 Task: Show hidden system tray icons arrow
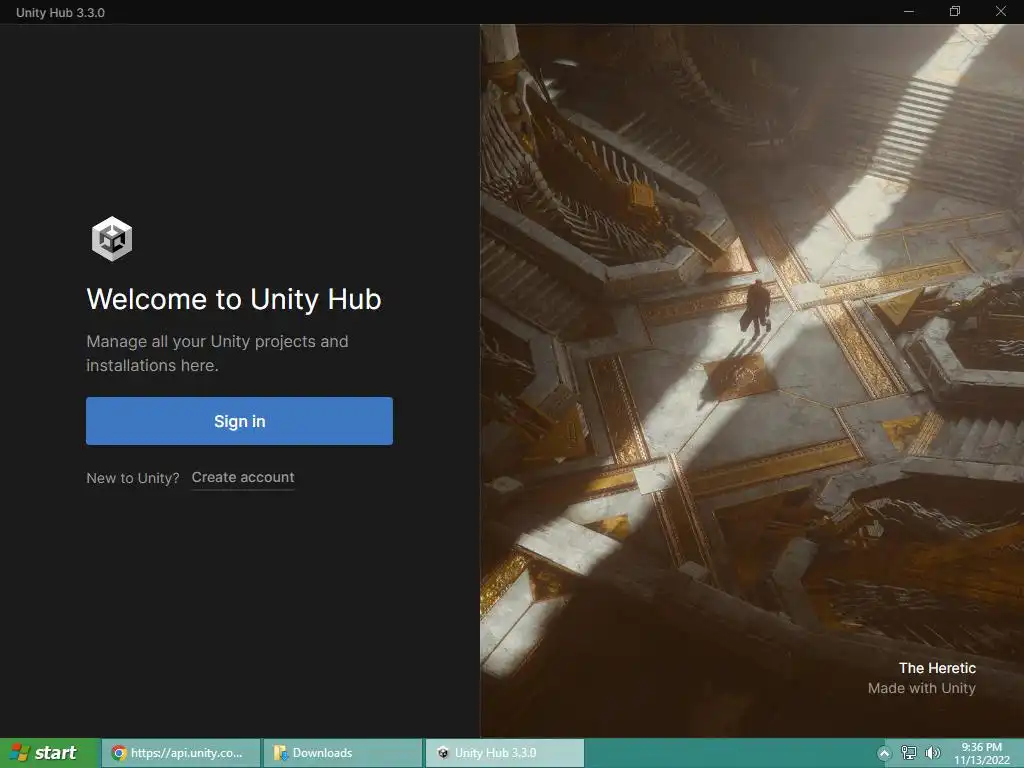(884, 754)
